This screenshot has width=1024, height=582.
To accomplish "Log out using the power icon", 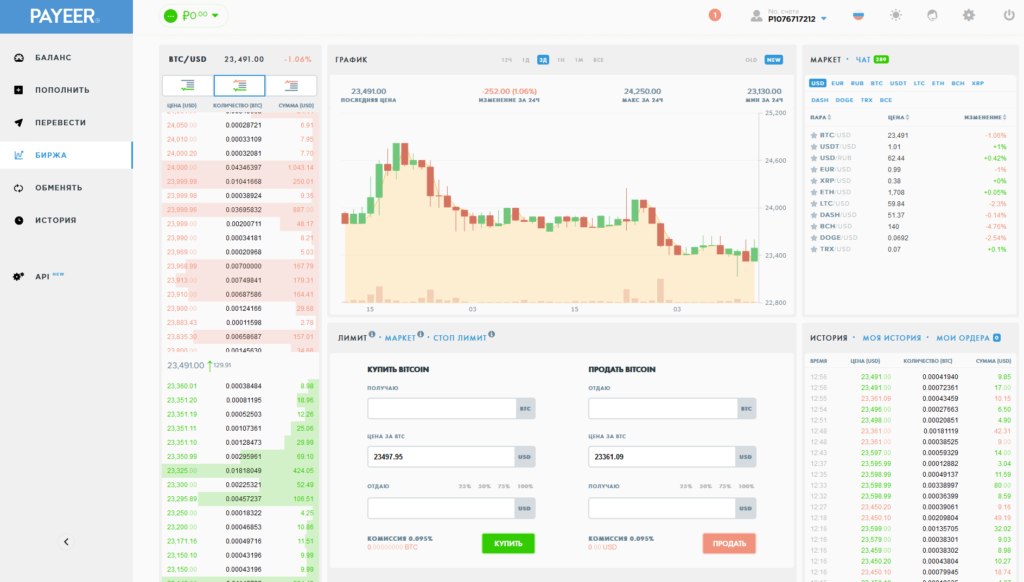I will pyautogui.click(x=1008, y=16).
